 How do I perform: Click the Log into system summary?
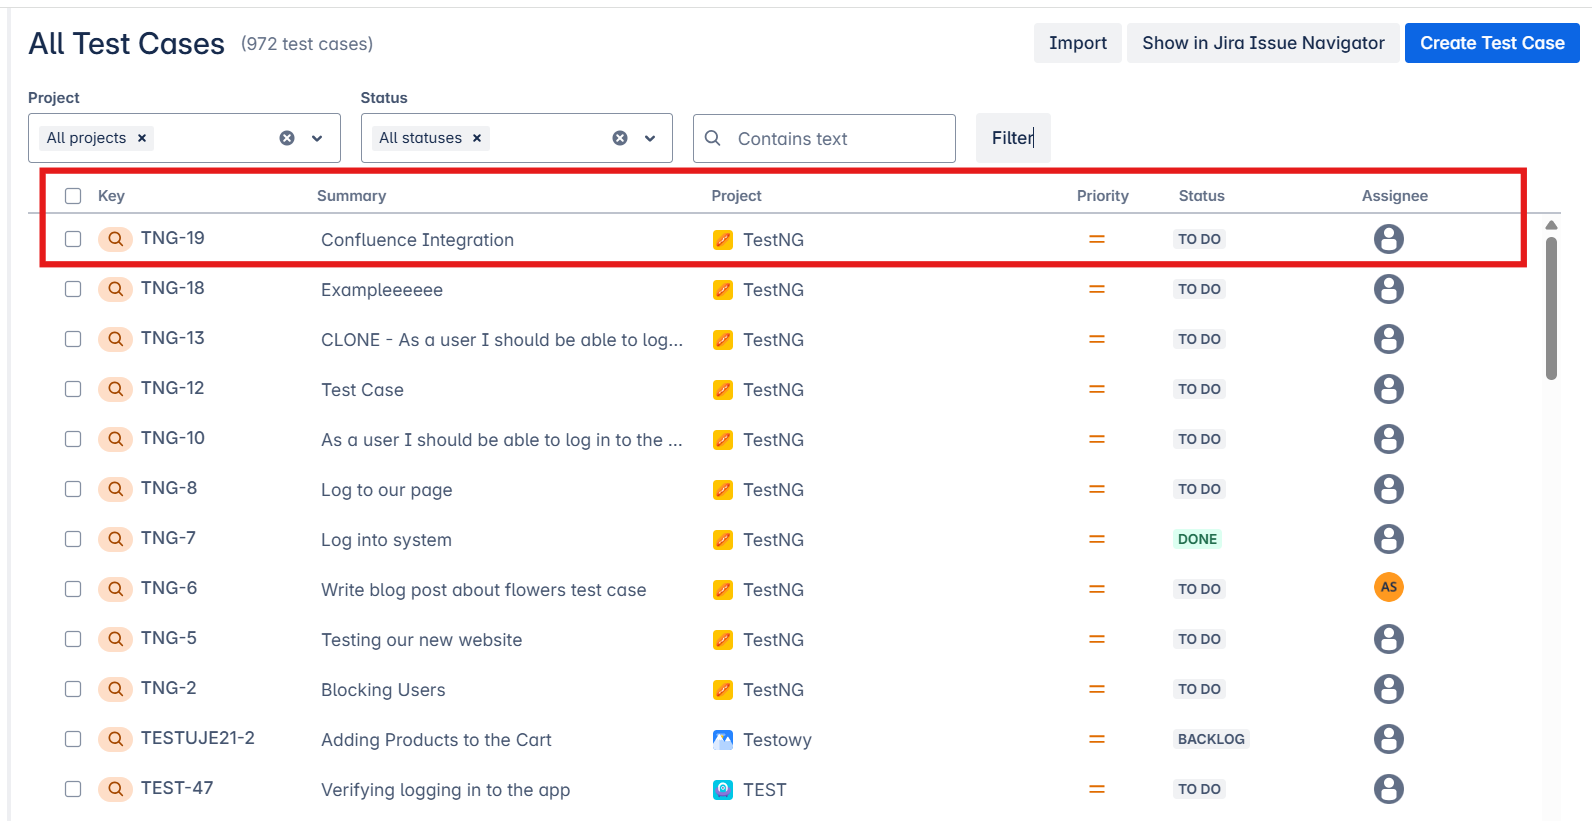tap(386, 540)
